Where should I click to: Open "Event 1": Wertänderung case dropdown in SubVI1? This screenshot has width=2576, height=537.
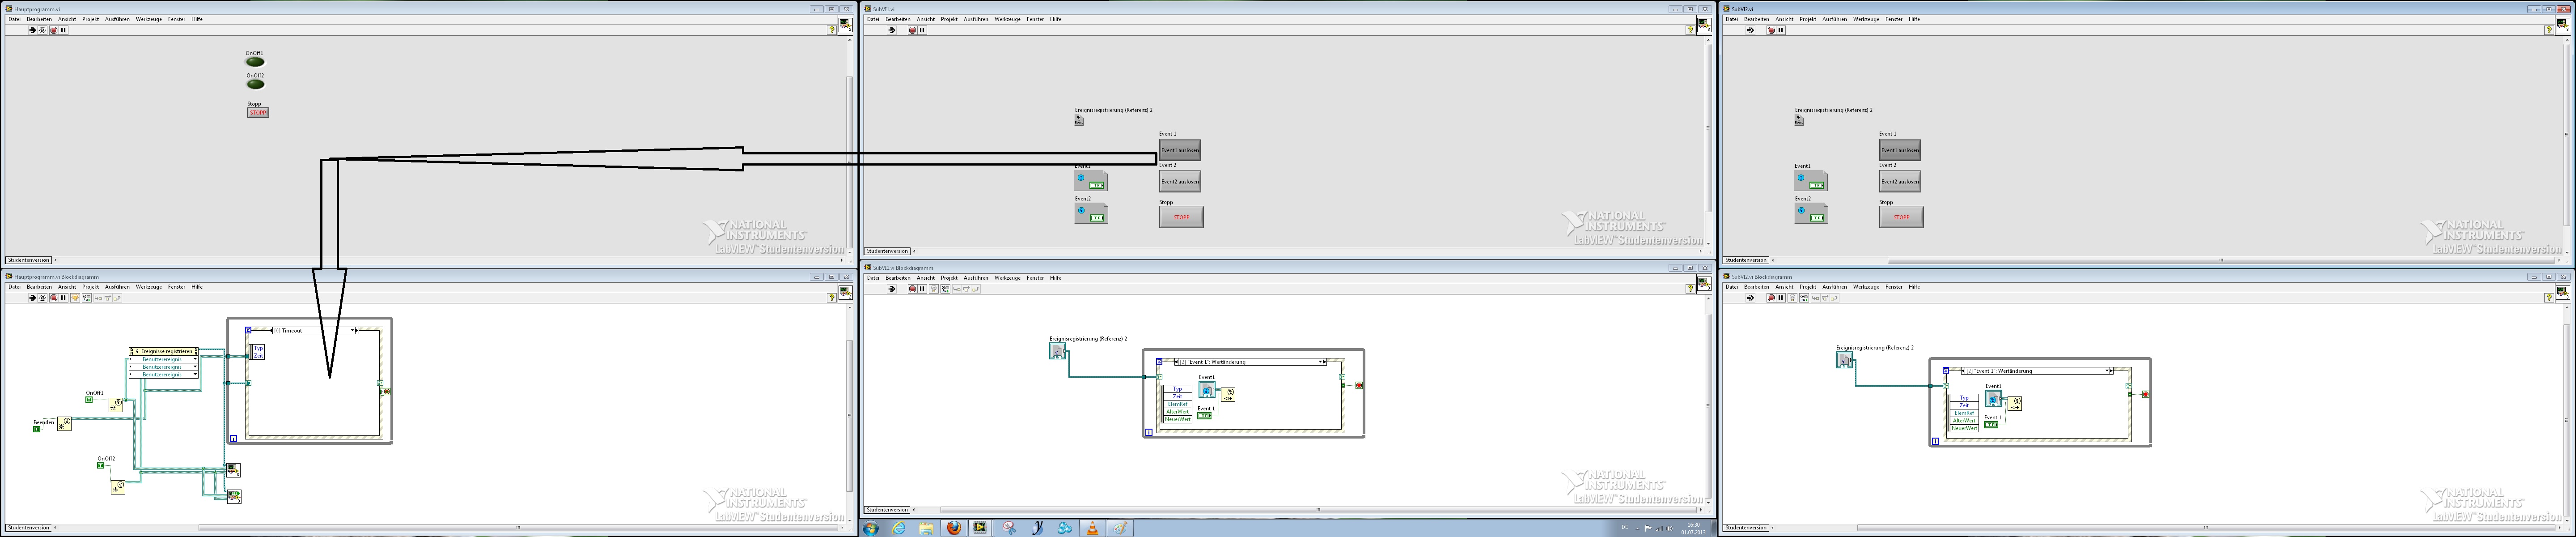point(1321,362)
